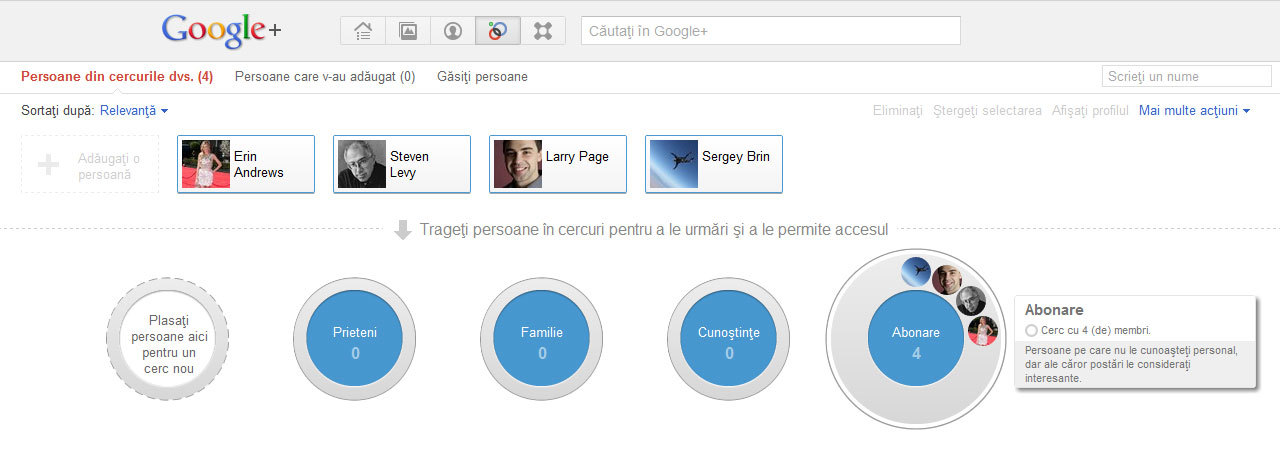
Task: Select the Larry Page person card
Action: click(x=558, y=164)
